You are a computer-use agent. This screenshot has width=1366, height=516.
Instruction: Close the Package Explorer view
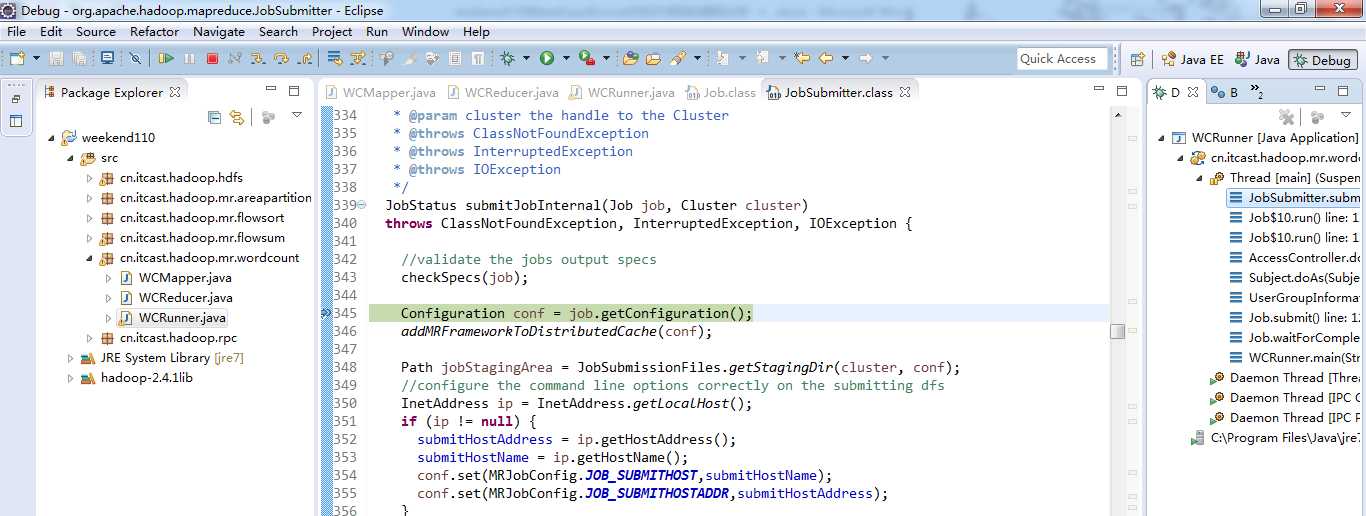click(x=174, y=92)
